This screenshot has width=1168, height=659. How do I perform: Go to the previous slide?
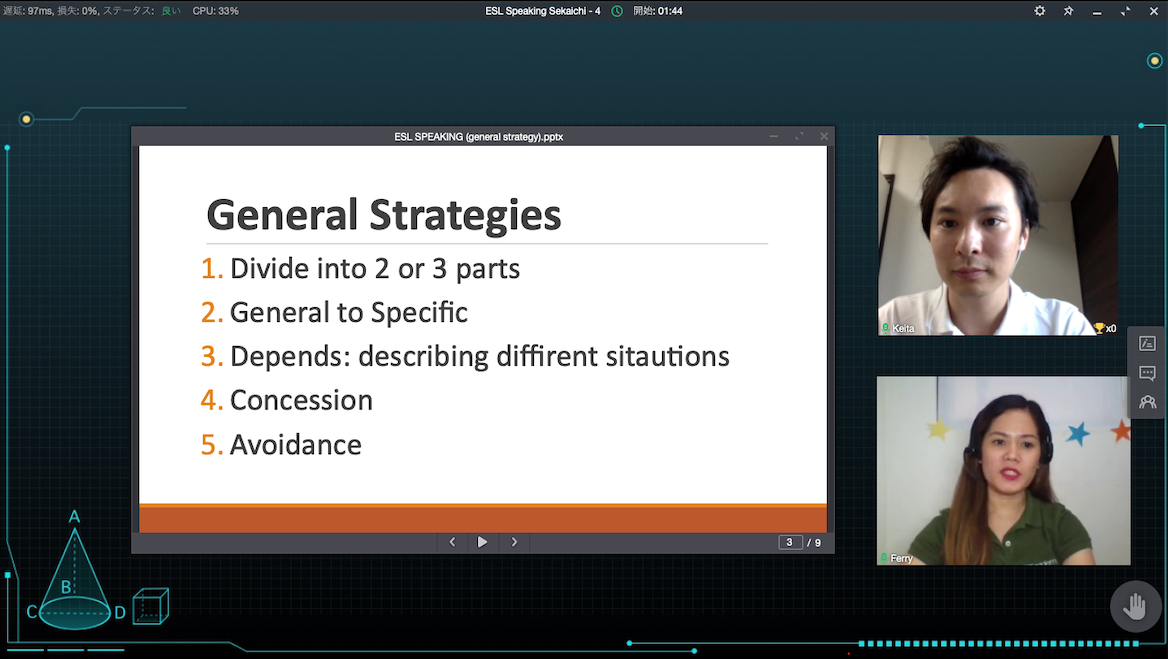click(452, 542)
